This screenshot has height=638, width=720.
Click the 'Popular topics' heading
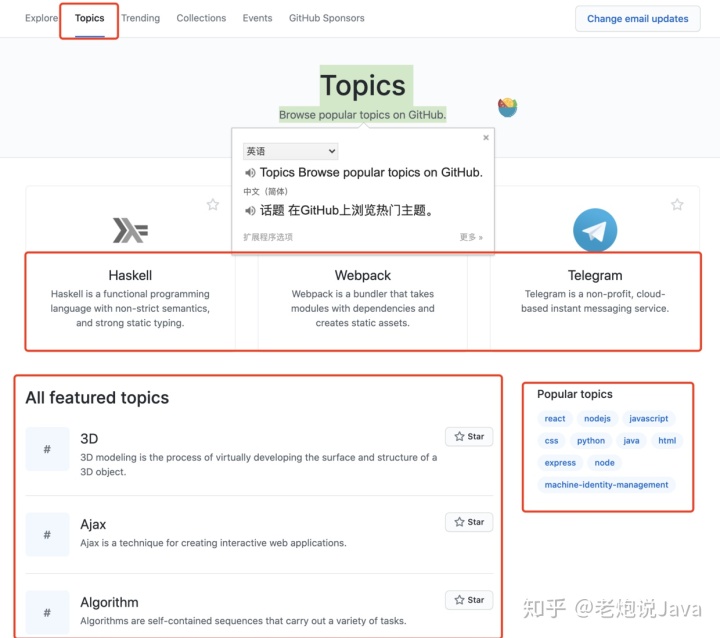pyautogui.click(x=574, y=394)
